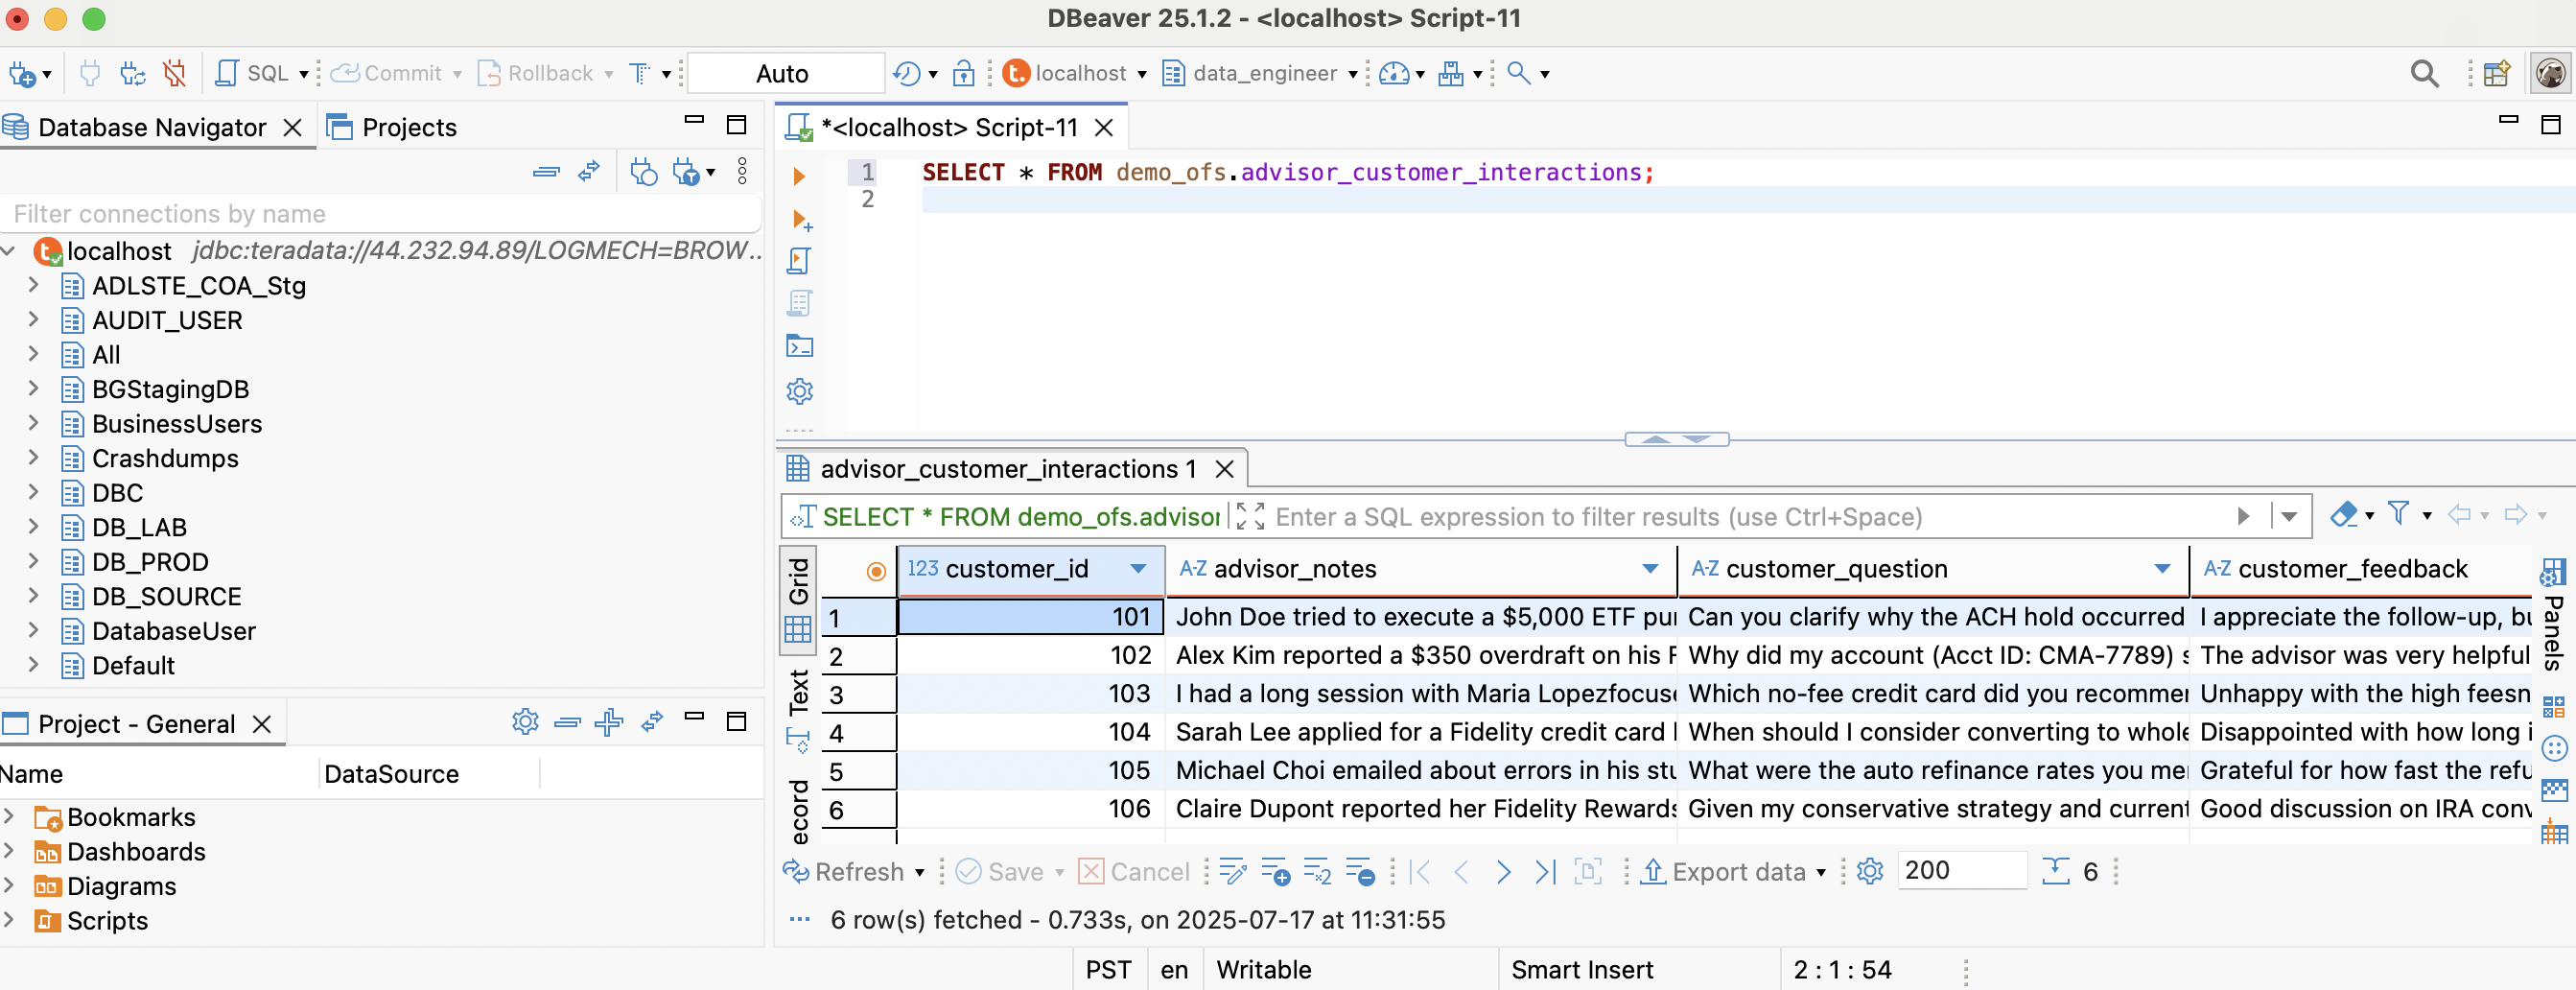Open a new SQL script editor
Screen dimensions: 2576x990
click(254, 74)
